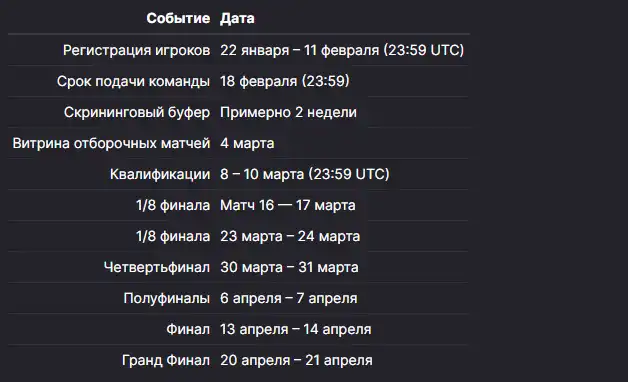Click the 30 марта – 31 марта date
This screenshot has height=382, width=628.
(x=289, y=267)
